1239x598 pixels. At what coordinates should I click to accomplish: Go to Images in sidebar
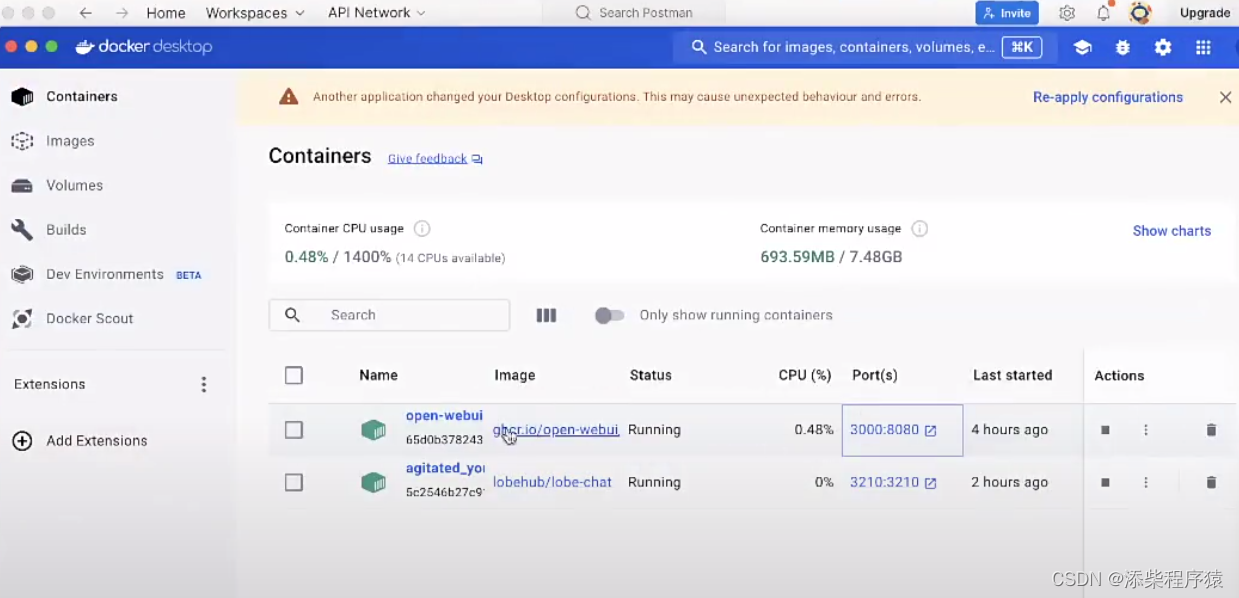click(x=70, y=141)
